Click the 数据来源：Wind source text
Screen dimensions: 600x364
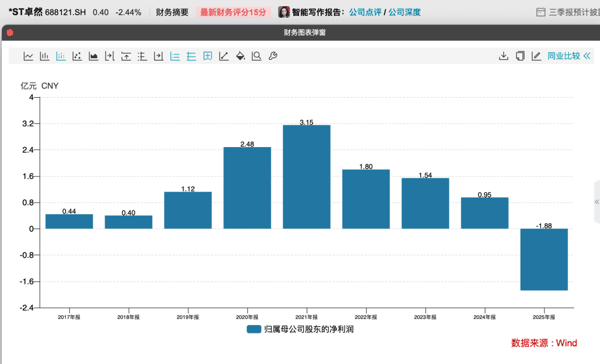544,343
